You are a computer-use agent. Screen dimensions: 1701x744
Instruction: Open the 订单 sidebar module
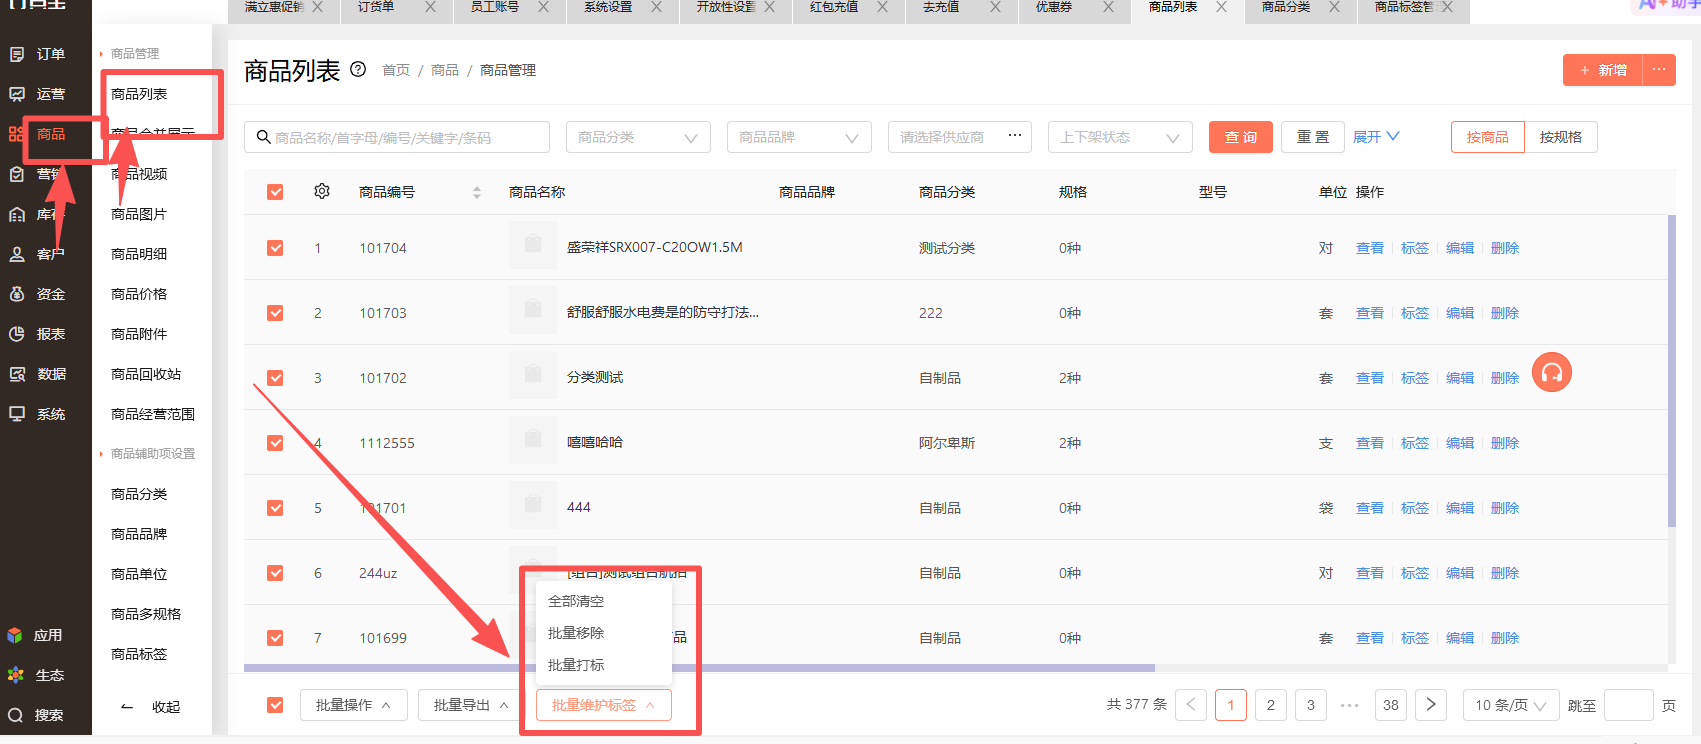38,54
